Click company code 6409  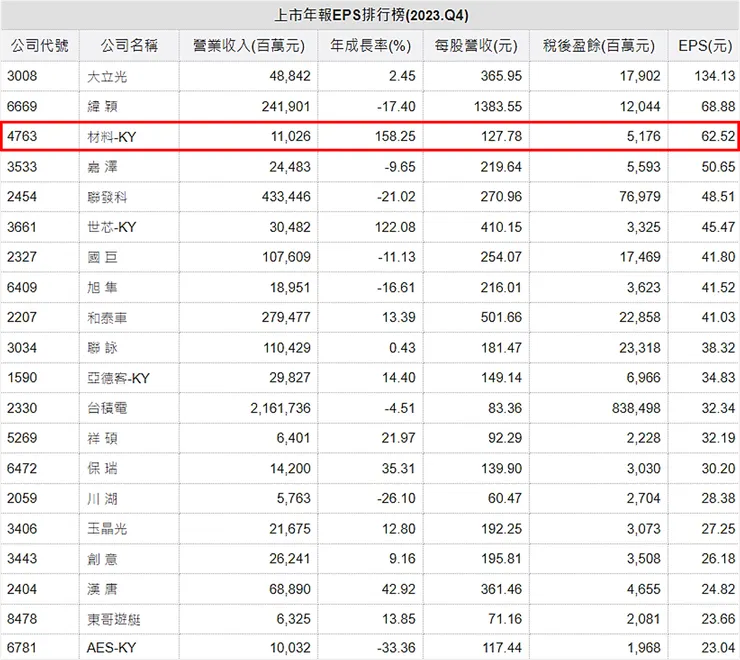[22, 287]
